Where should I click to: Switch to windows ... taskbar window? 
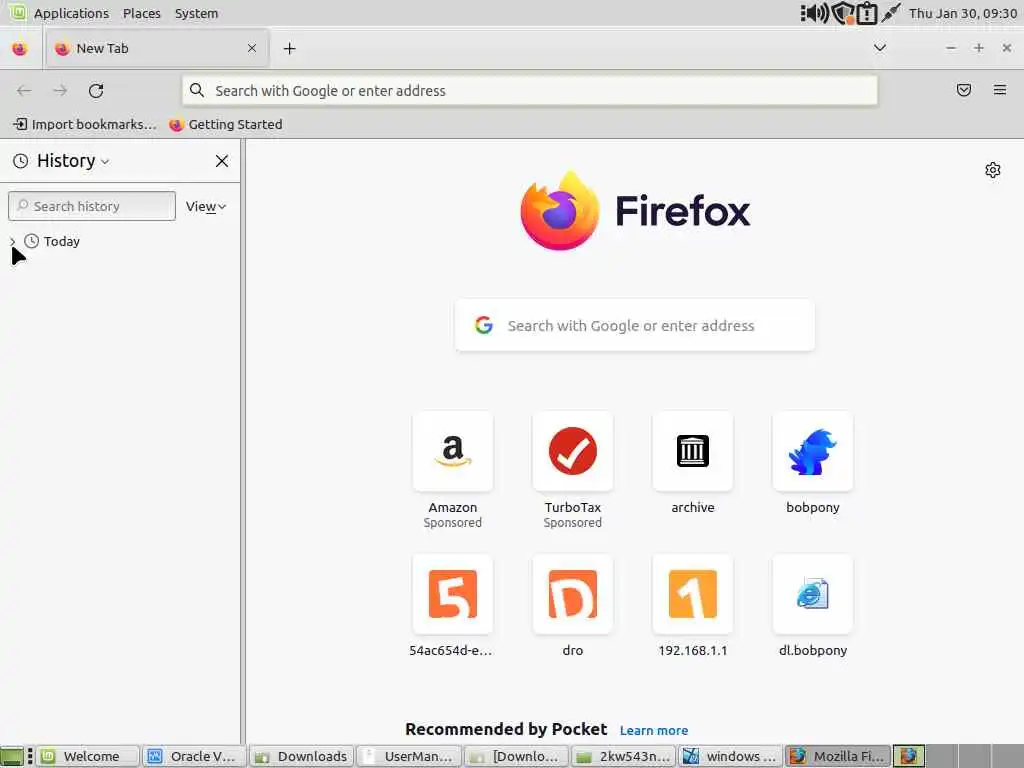tap(730, 756)
